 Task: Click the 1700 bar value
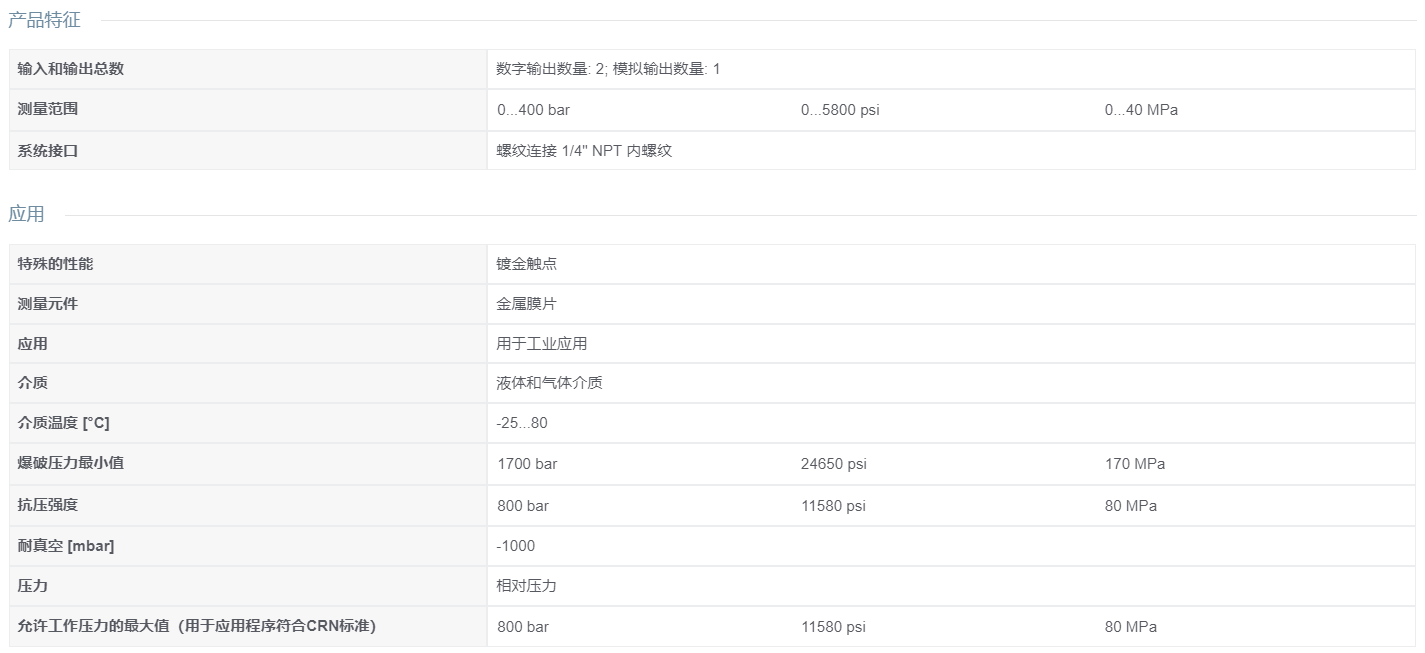pyautogui.click(x=527, y=464)
